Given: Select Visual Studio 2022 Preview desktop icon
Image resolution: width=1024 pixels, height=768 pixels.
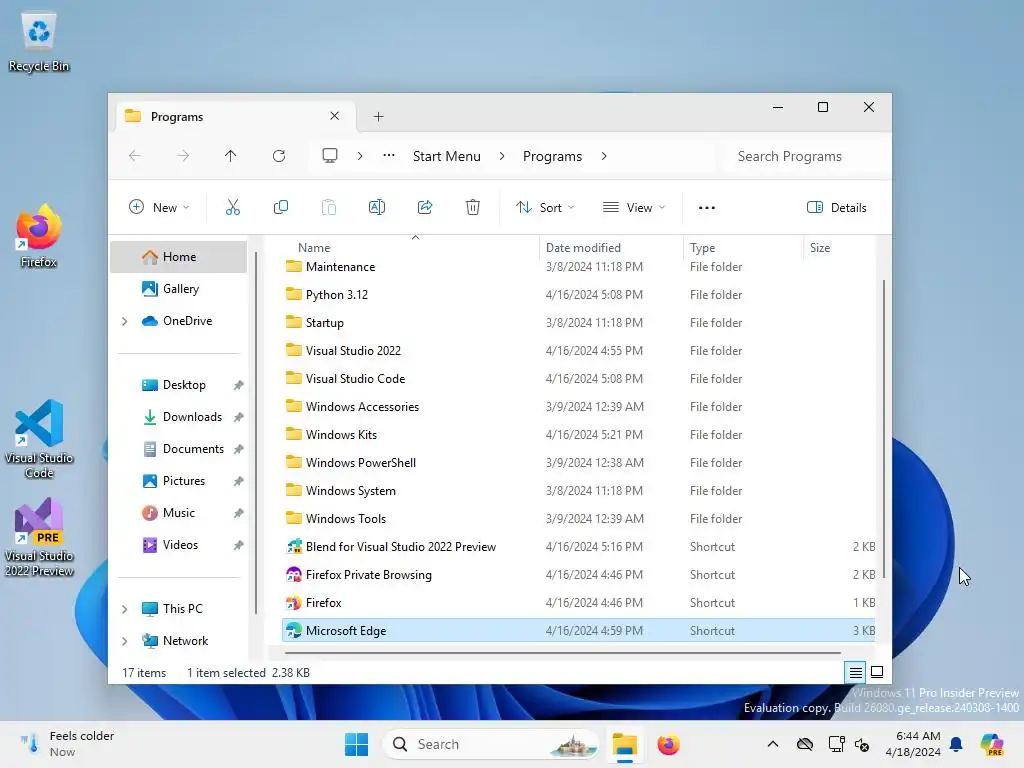Looking at the screenshot, I should (x=39, y=537).
